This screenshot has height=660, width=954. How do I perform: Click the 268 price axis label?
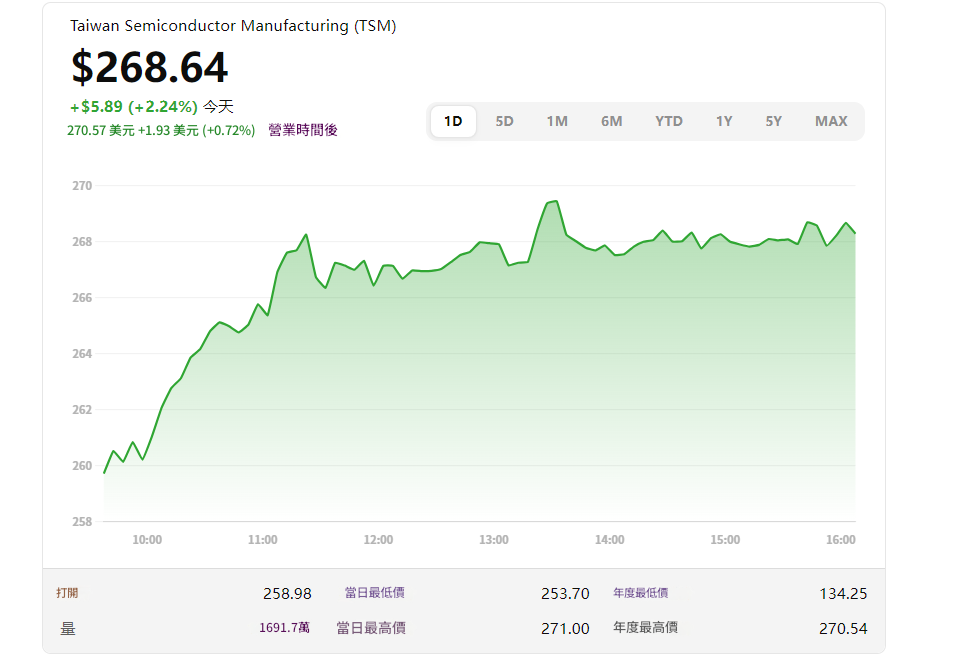tap(82, 241)
